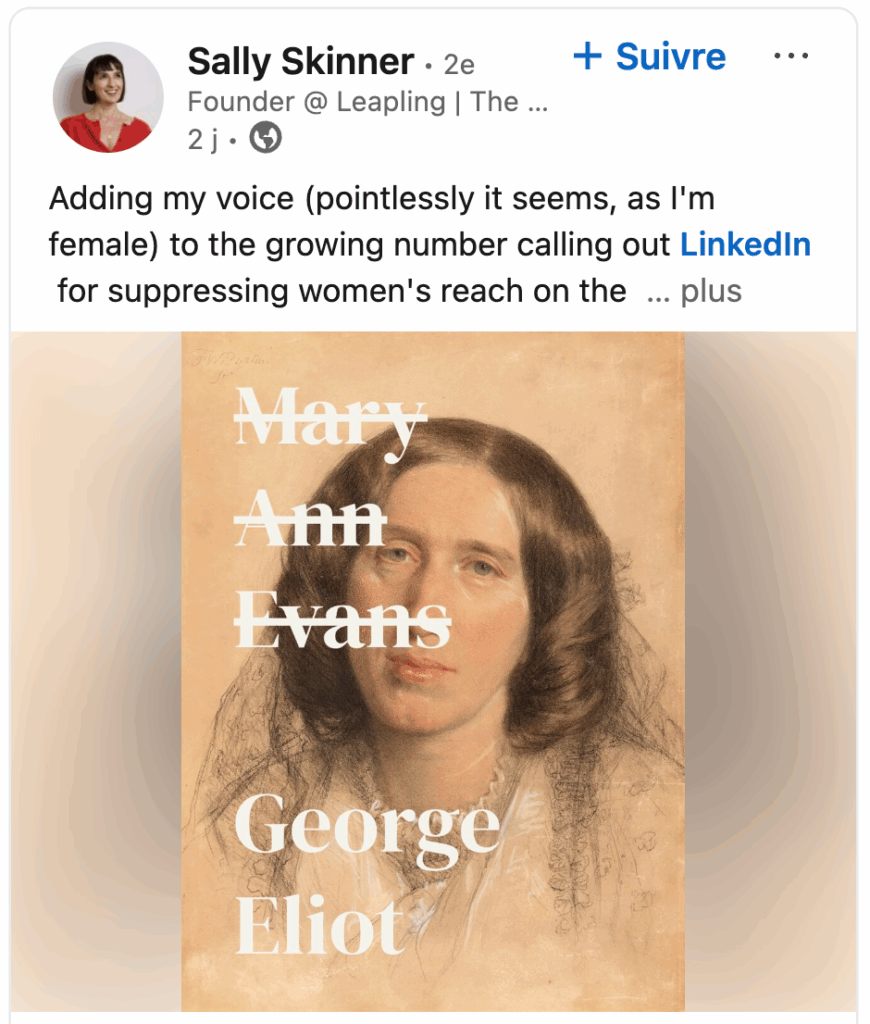Click the "2e" connection degree badge
This screenshot has height=1024, width=870.
pos(458,65)
